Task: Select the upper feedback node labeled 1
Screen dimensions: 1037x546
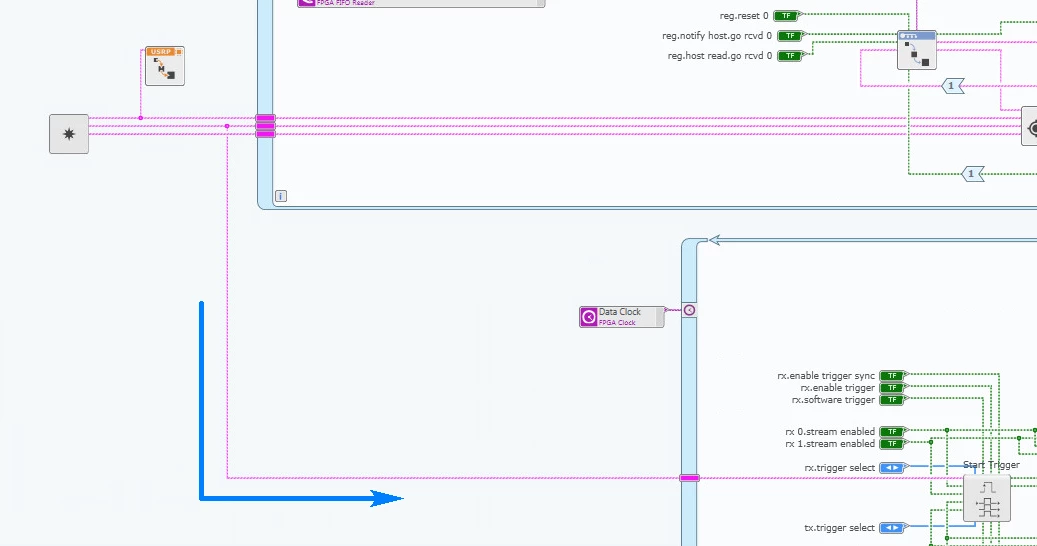Action: click(x=953, y=87)
